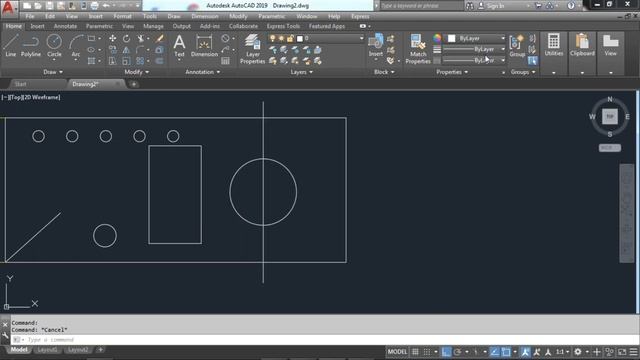Click the Mirror tool in Modify panel

(127, 50)
